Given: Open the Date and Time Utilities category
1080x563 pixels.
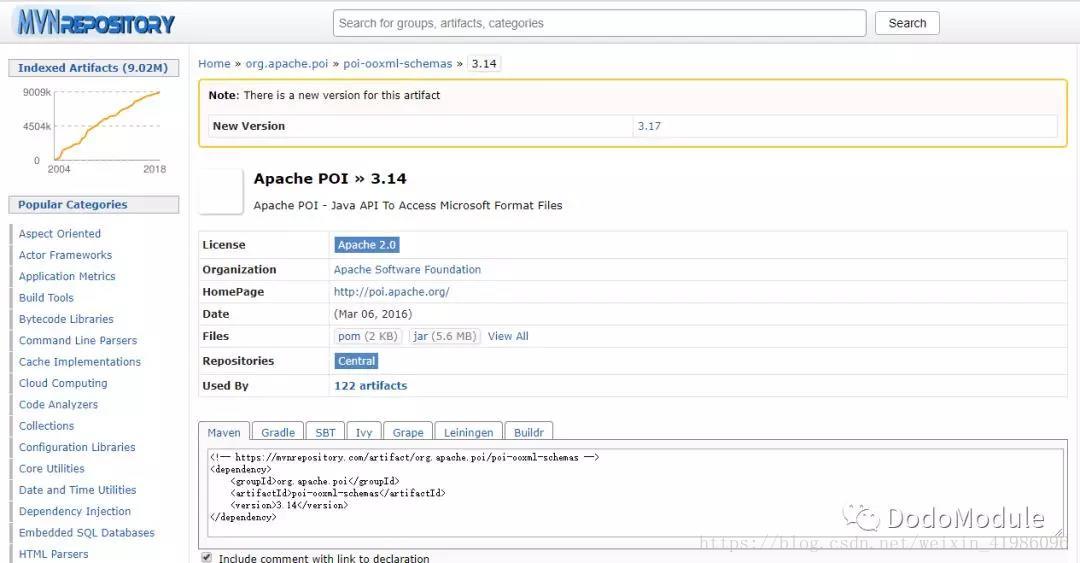Looking at the screenshot, I should point(77,490).
